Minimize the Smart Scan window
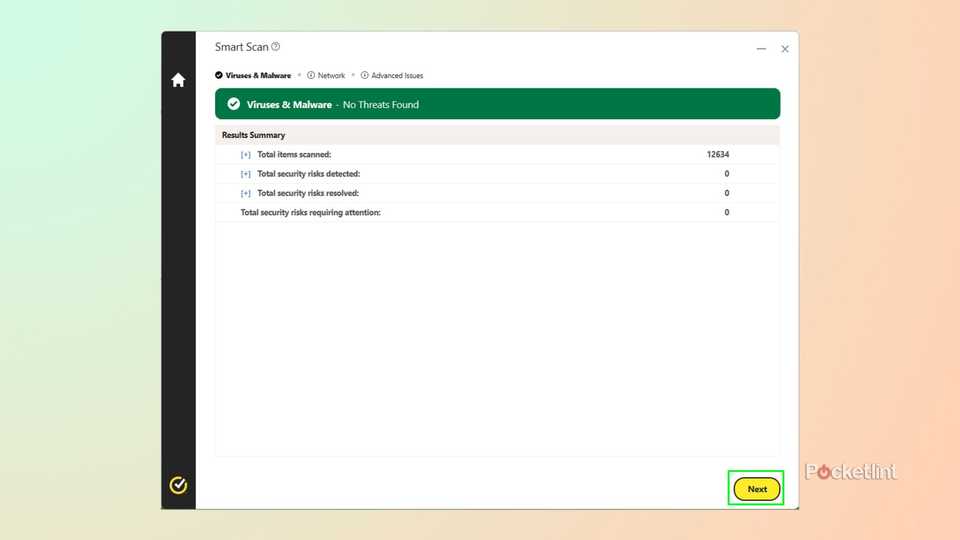Screen dimensions: 960x540 click(761, 49)
